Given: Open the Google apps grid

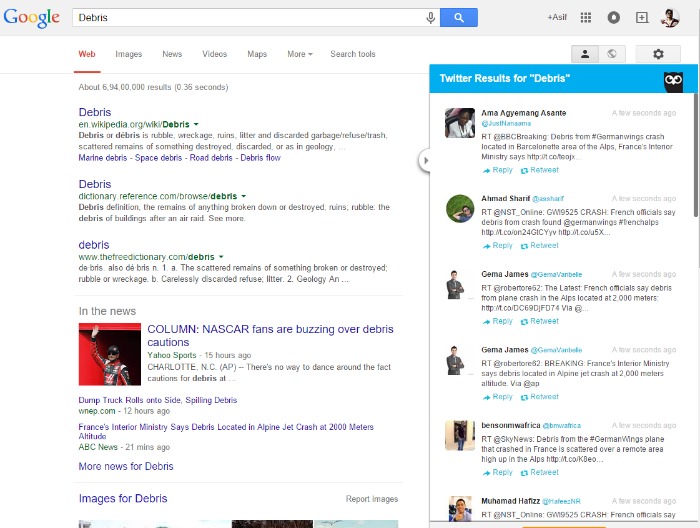Looking at the screenshot, I should pos(586,17).
